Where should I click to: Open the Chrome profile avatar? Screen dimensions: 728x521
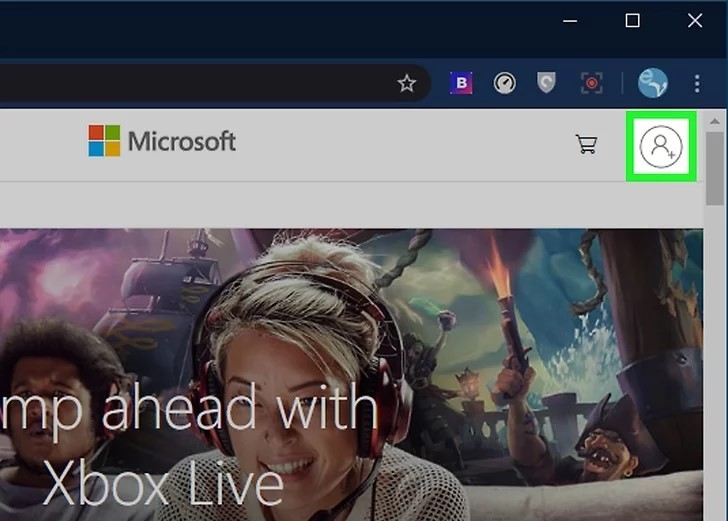click(x=653, y=83)
